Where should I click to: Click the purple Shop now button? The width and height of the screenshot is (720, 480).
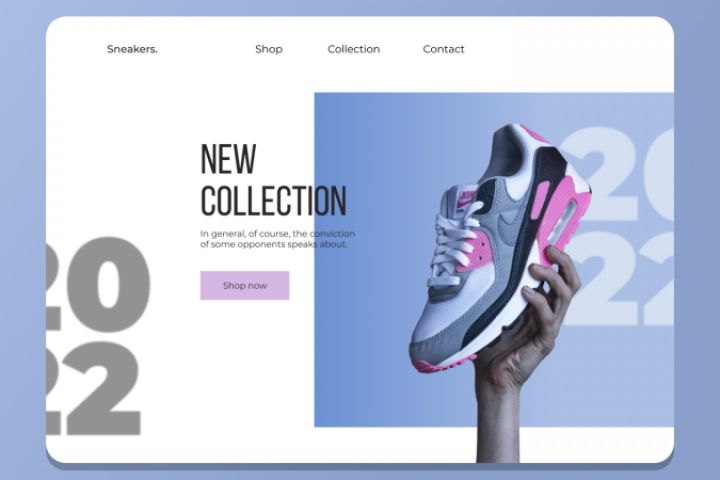pyautogui.click(x=245, y=285)
